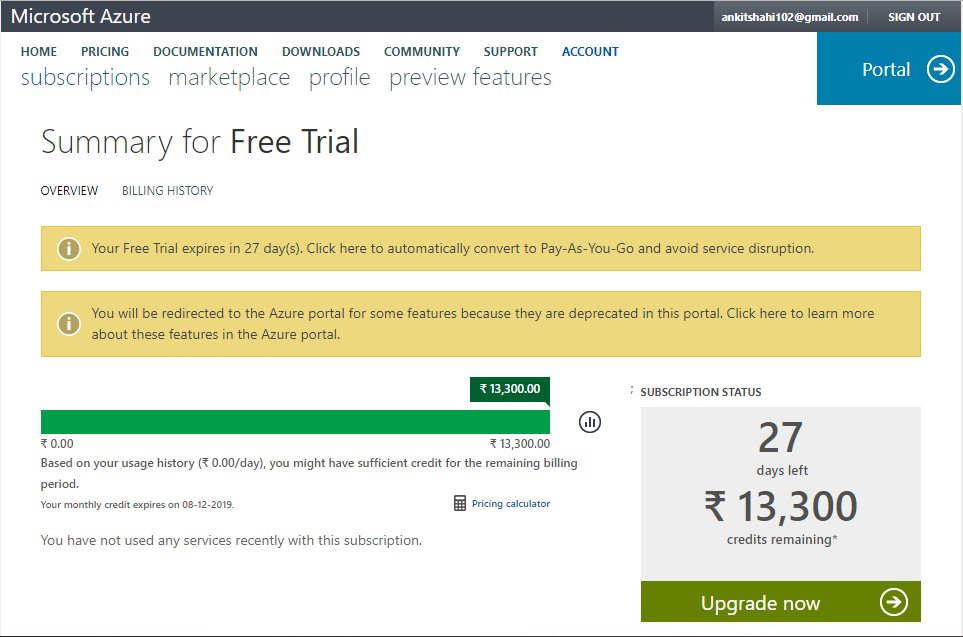
Task: Click the Upgrade now button
Action: (781, 601)
